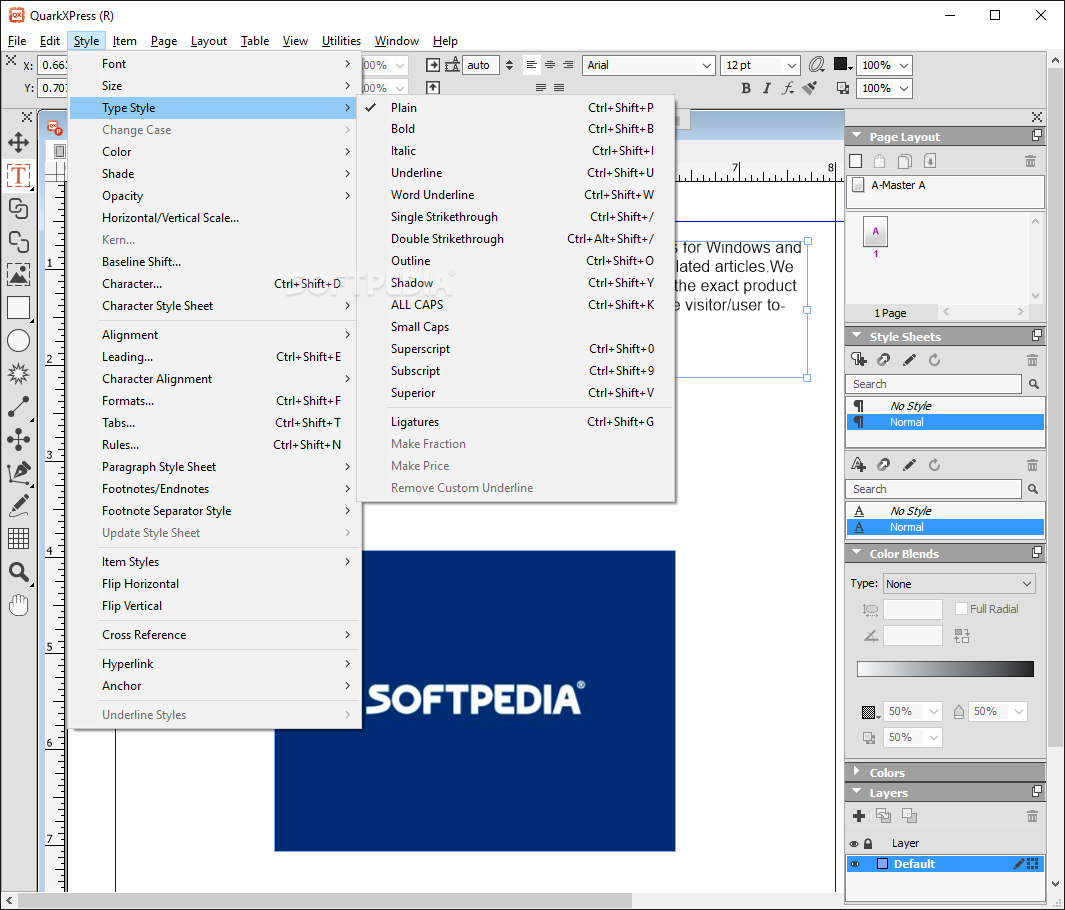The image size is (1065, 910).
Task: Open the Color Blends Type dropdown
Action: point(959,584)
